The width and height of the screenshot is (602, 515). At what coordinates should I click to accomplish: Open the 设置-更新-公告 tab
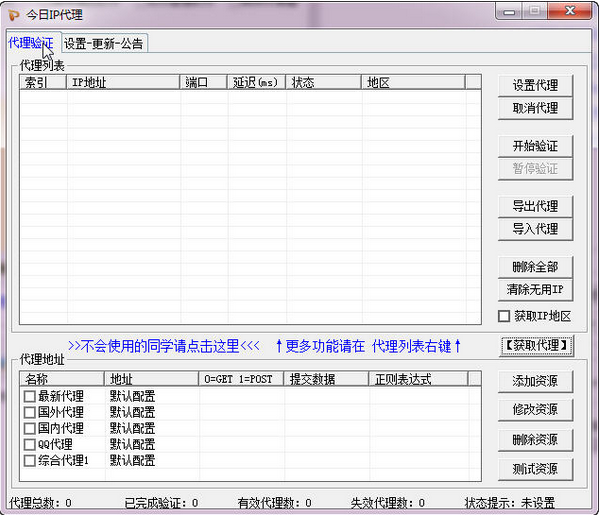coord(103,43)
